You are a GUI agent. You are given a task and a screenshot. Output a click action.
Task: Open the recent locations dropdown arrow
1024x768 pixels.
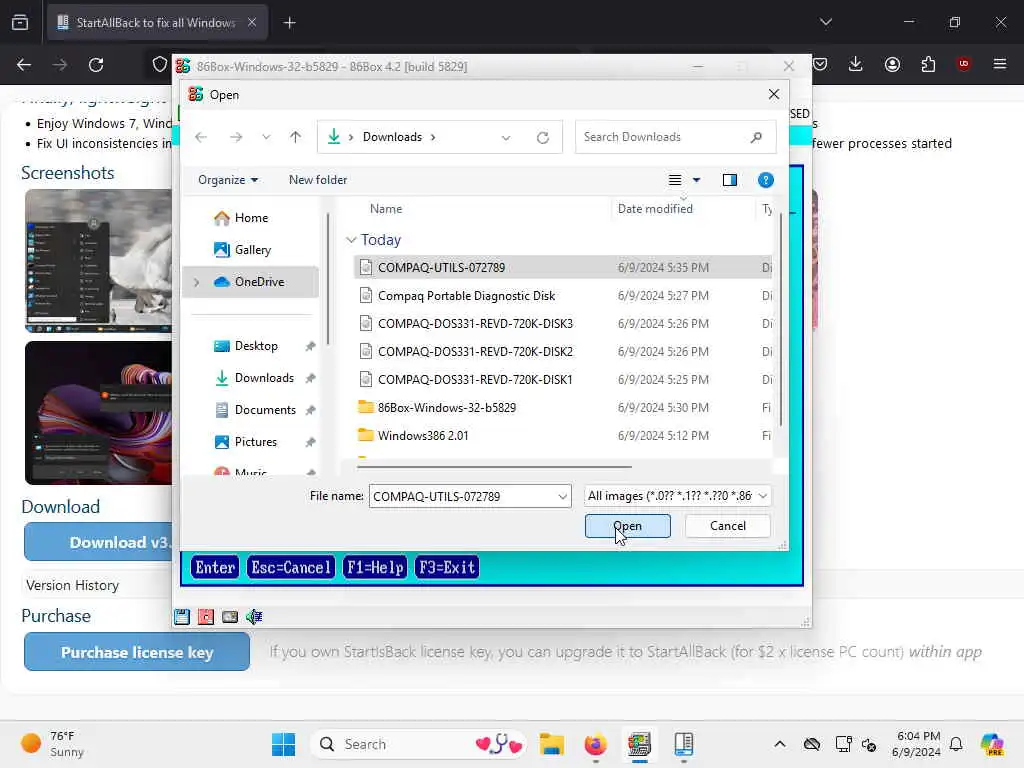266,137
